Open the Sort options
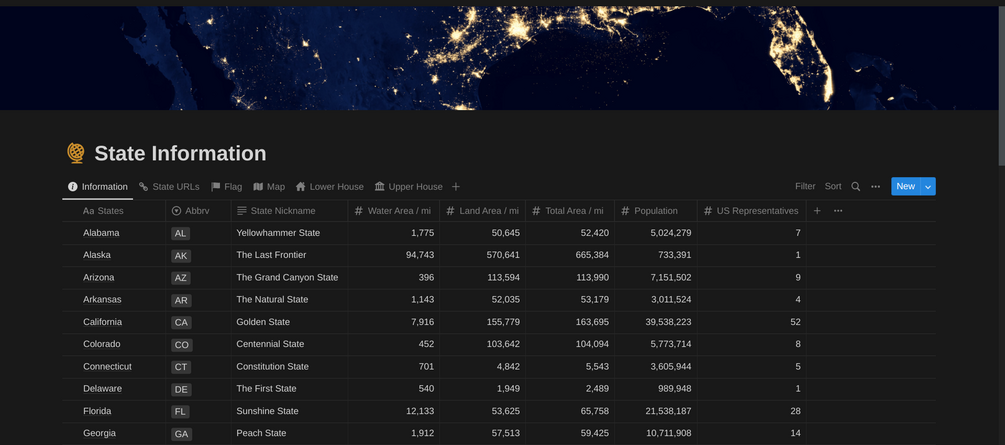1005x445 pixels. pos(833,187)
